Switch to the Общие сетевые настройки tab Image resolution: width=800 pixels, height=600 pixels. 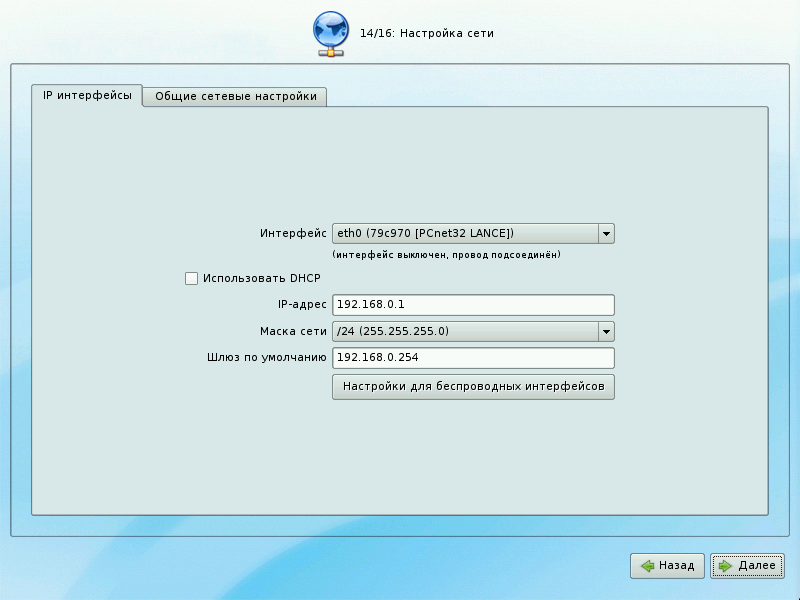[x=236, y=97]
